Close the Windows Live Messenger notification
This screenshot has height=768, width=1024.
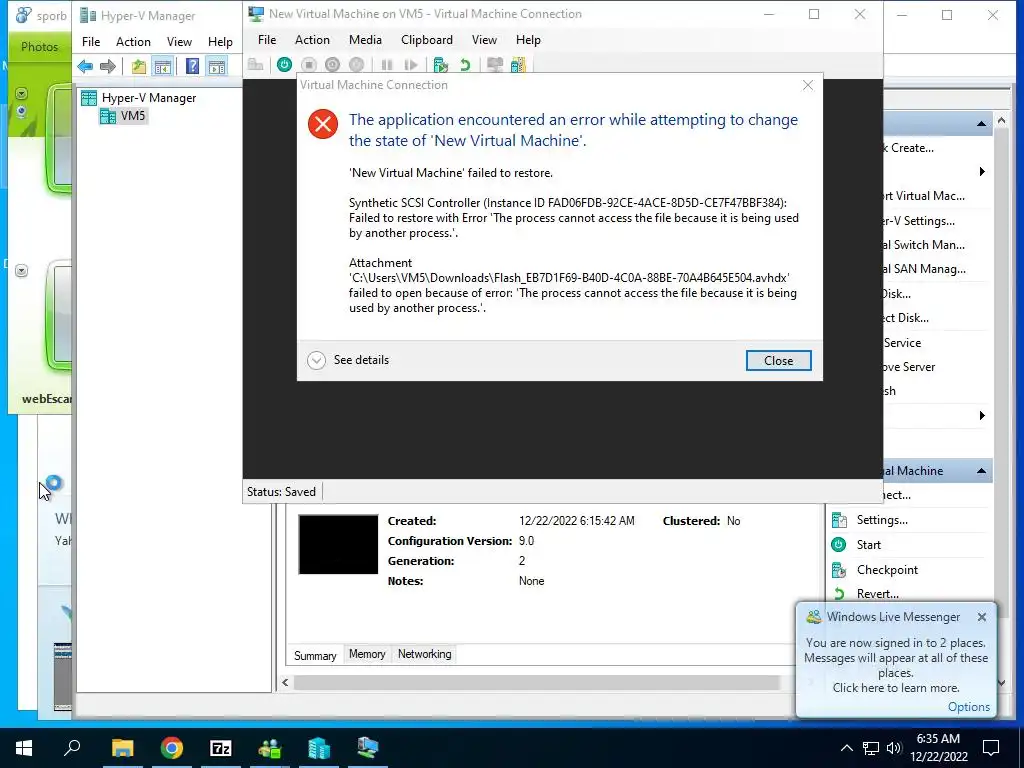point(982,617)
